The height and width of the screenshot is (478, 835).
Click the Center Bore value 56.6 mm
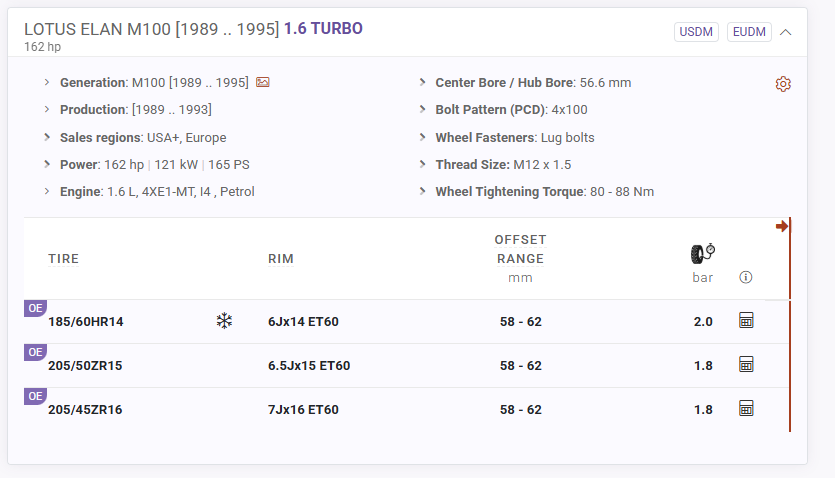click(x=605, y=83)
